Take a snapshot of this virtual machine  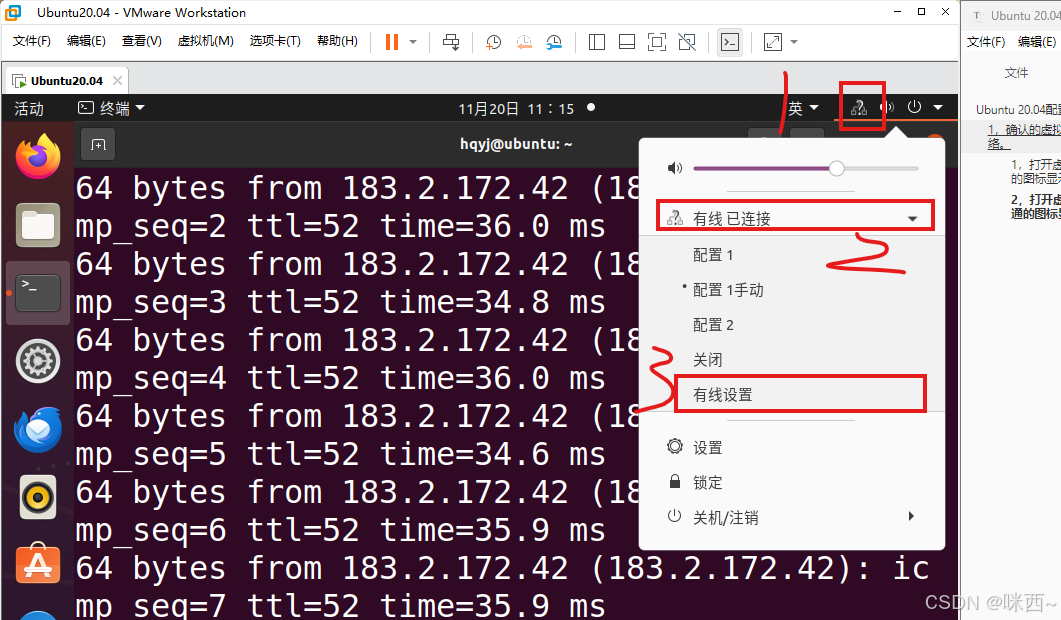coord(493,42)
